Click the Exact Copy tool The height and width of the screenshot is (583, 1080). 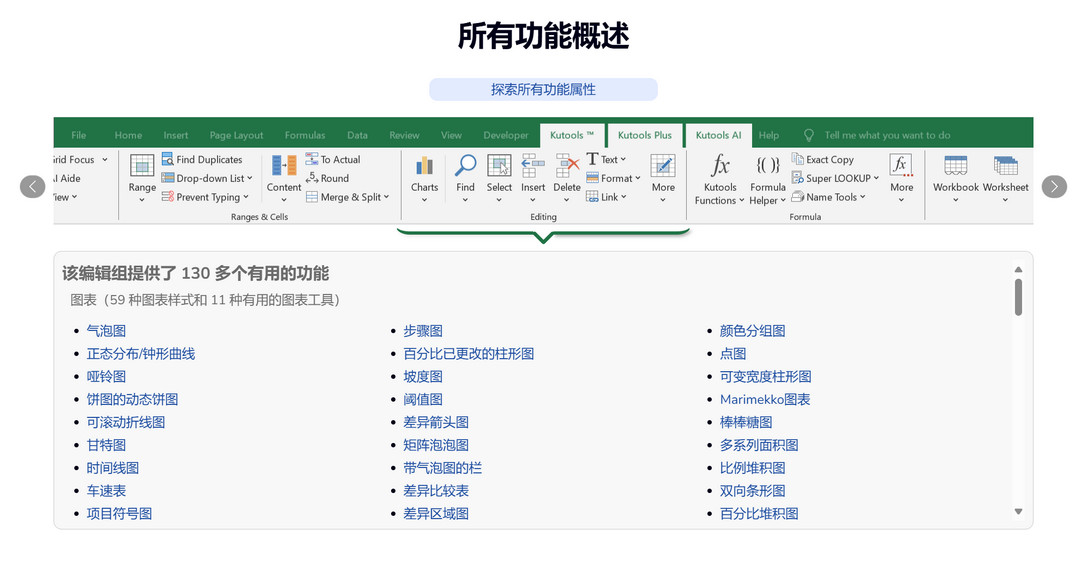pyautogui.click(x=822, y=159)
